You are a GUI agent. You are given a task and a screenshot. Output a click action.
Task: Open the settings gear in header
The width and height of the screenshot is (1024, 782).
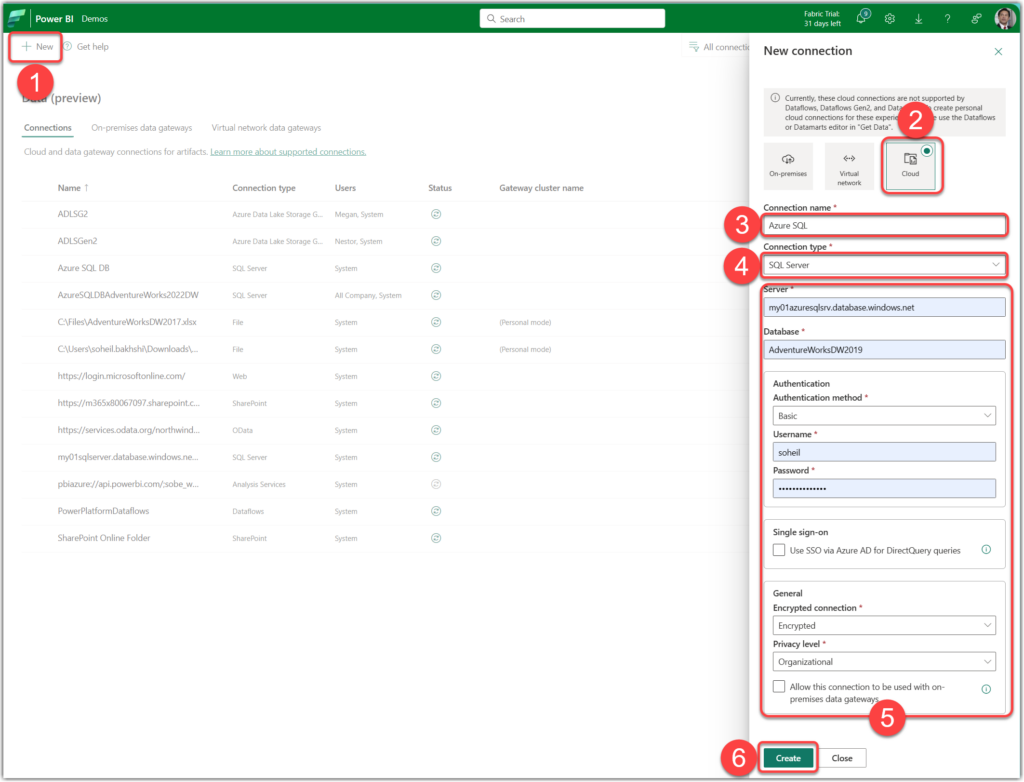coord(889,19)
